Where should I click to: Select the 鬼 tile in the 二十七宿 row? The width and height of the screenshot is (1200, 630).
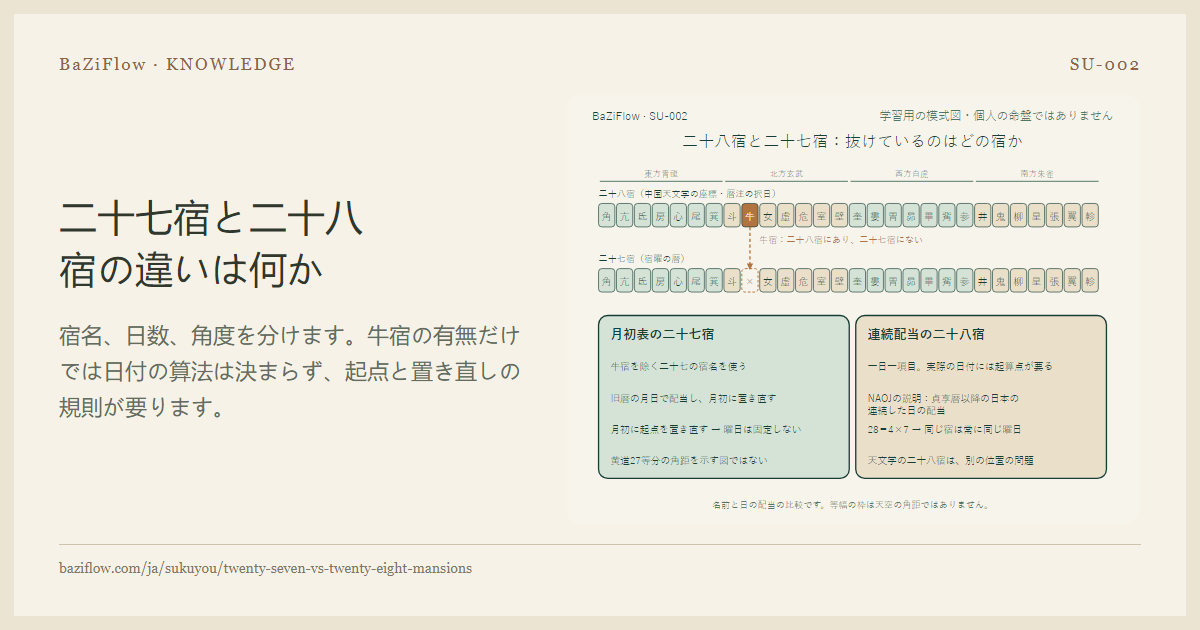[x=1000, y=281]
